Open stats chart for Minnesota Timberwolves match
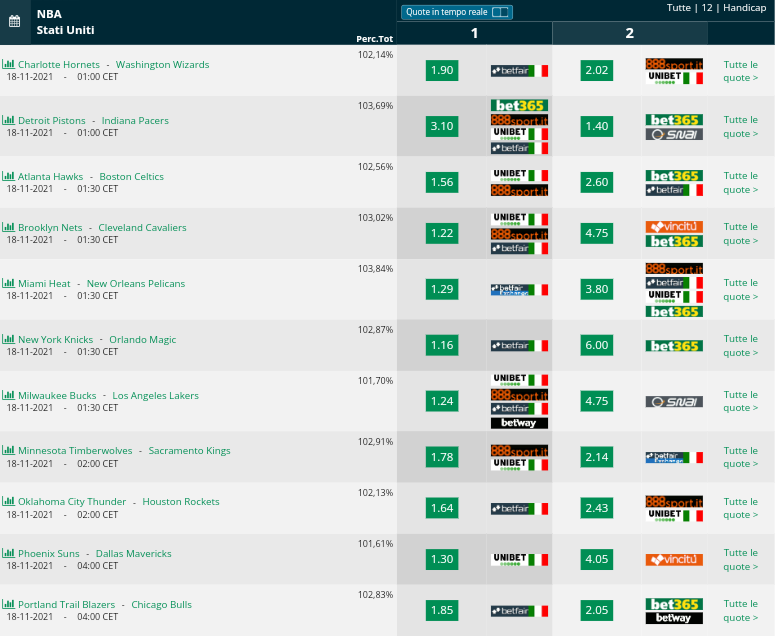 coord(8,450)
